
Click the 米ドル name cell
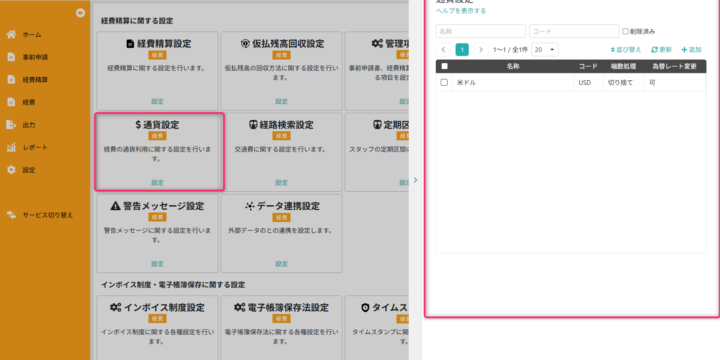point(513,83)
